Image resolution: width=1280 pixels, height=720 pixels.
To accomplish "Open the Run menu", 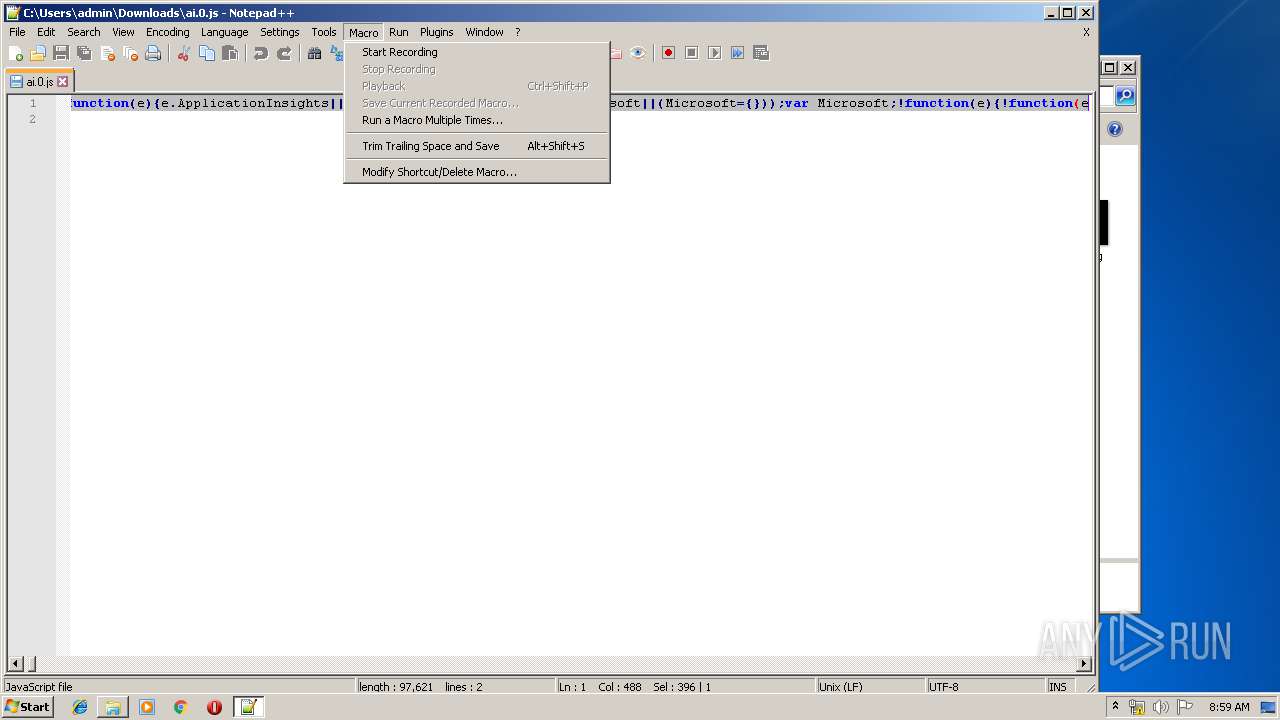I will (x=399, y=32).
